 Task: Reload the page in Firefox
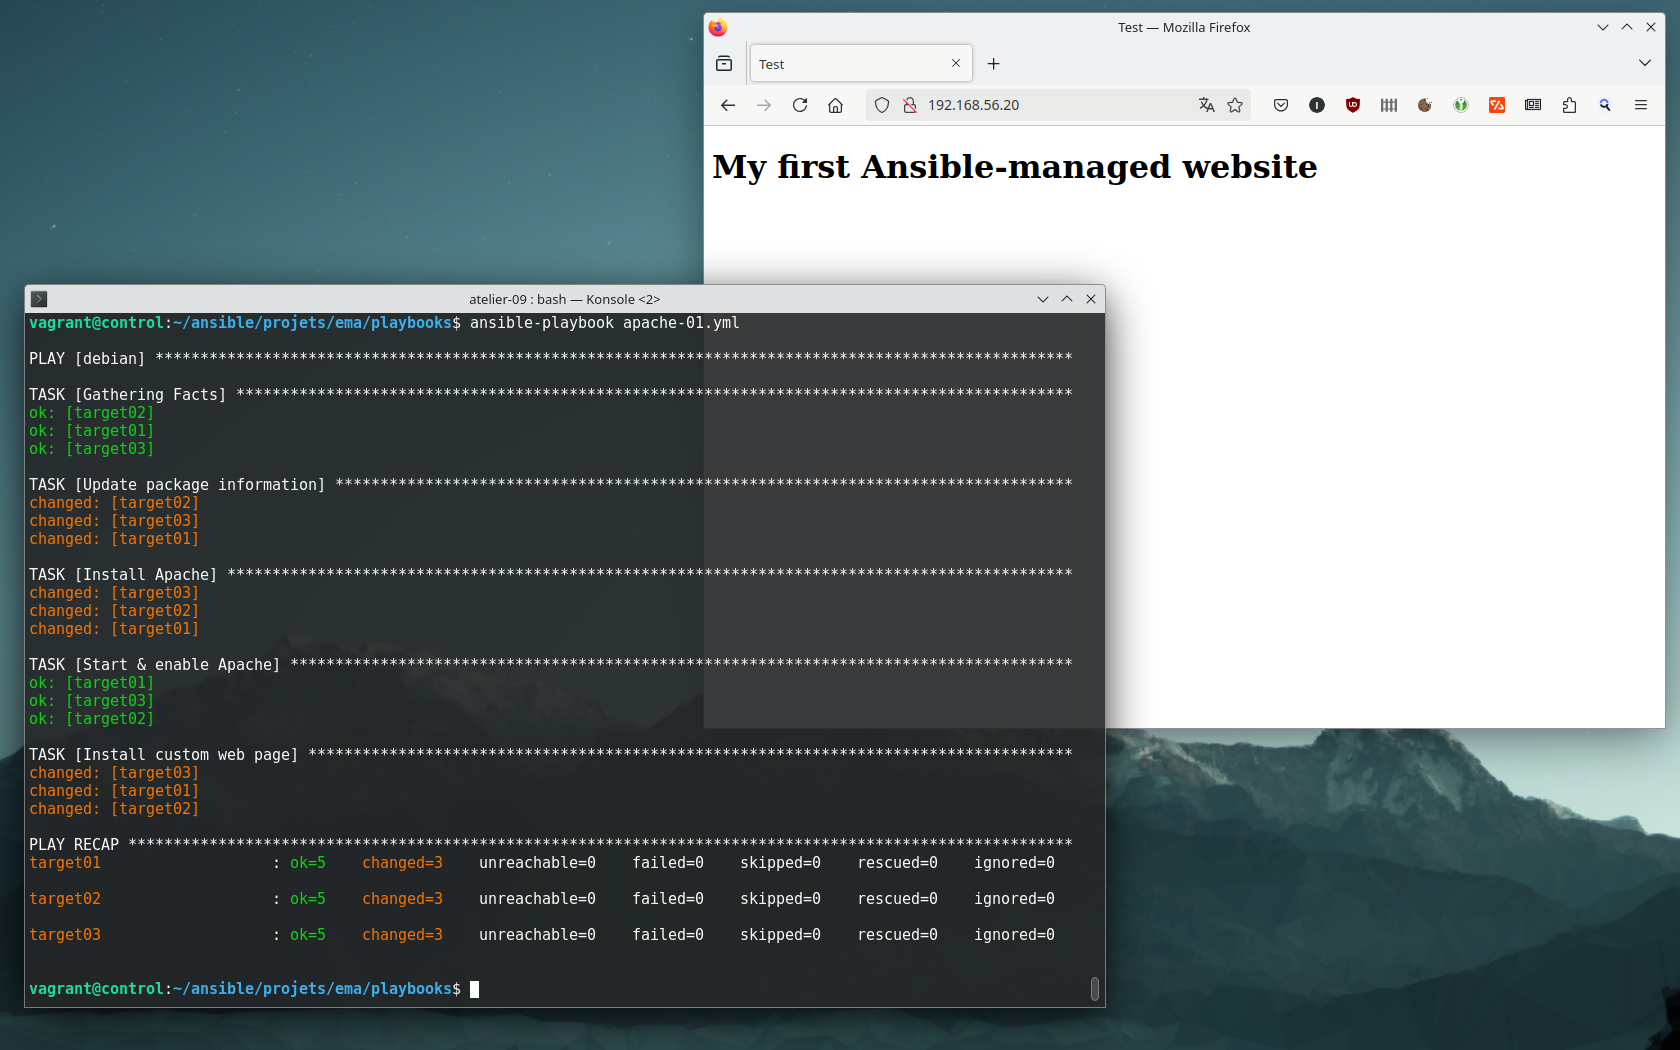[800, 105]
